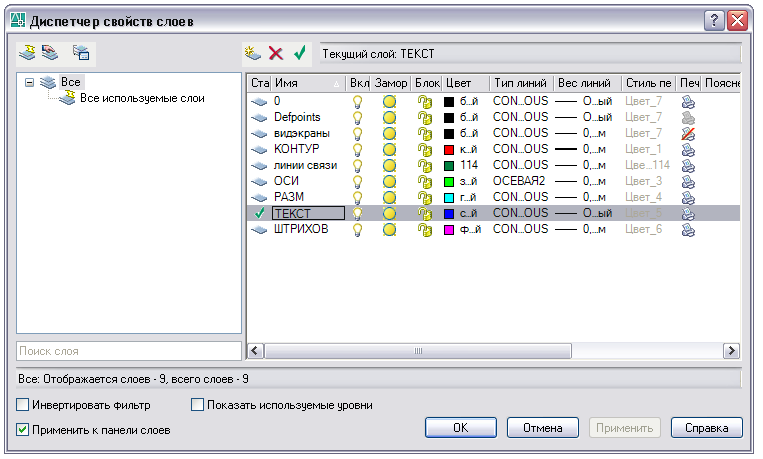Freeze the линии связи layer sun icon
This screenshot has height=459, width=763.
tap(389, 165)
